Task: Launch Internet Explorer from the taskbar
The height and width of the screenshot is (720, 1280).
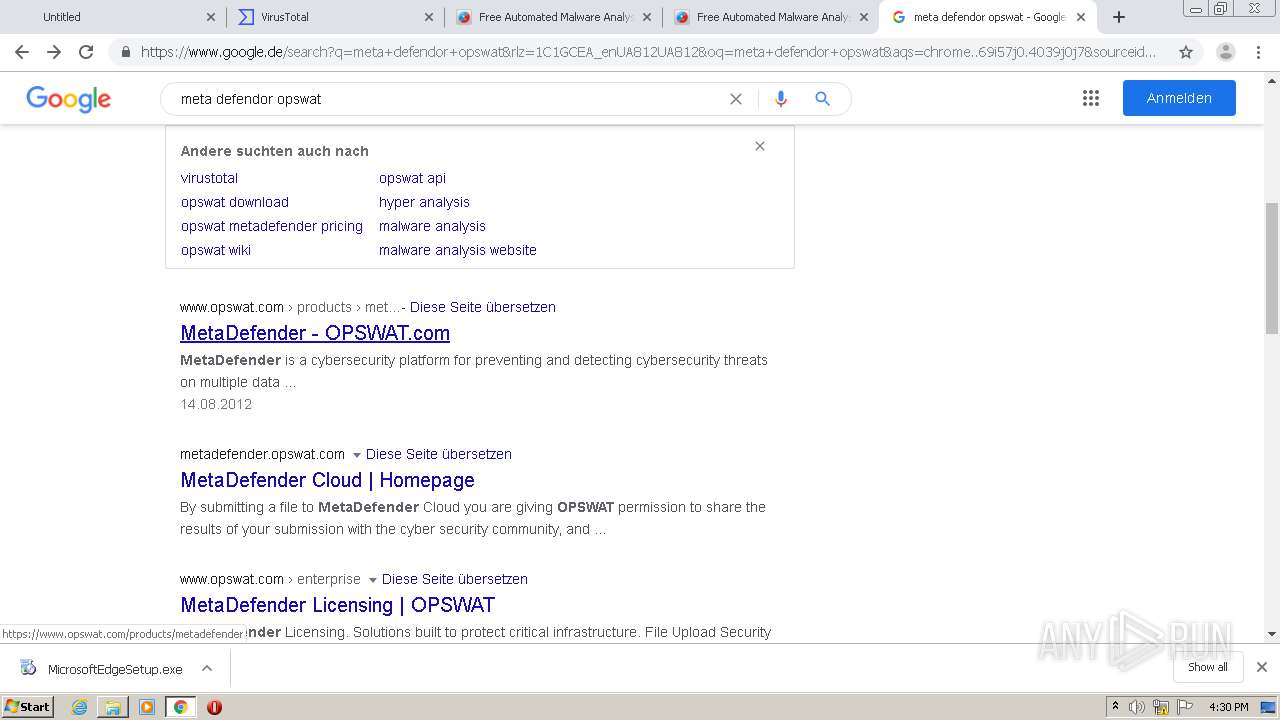Action: tap(79, 707)
